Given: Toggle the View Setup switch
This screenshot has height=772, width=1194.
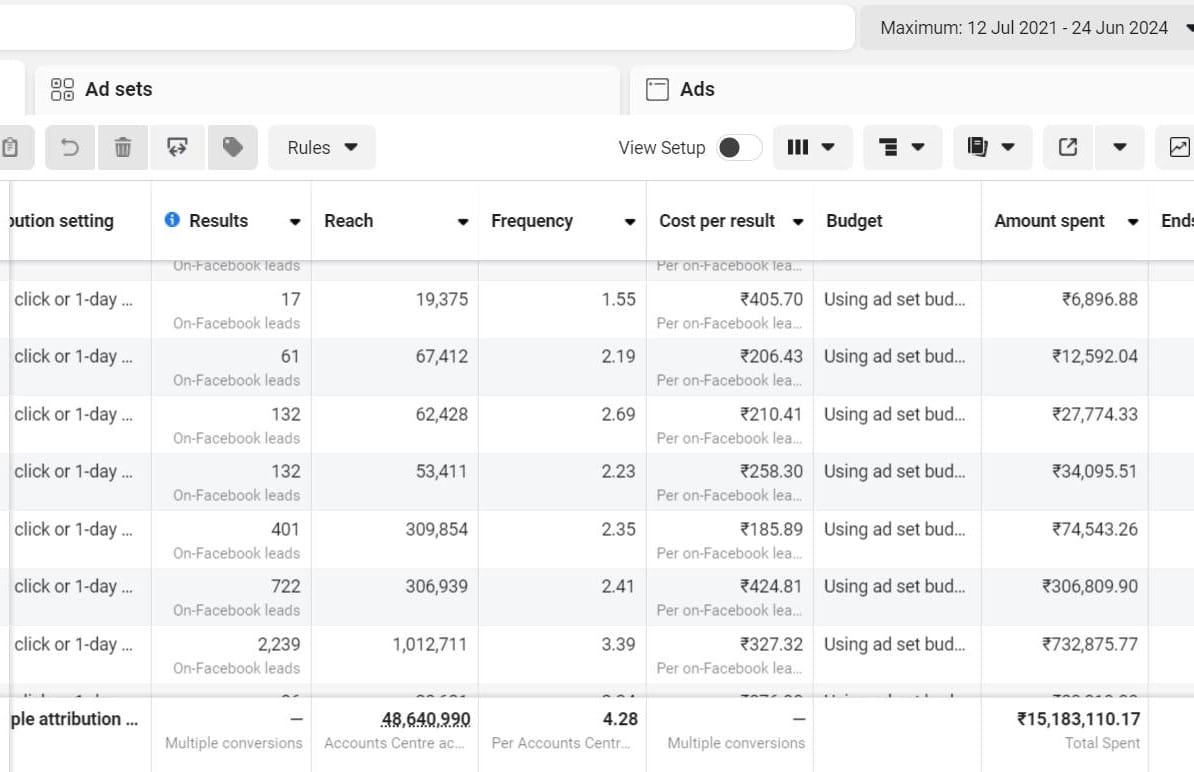Looking at the screenshot, I should [740, 148].
